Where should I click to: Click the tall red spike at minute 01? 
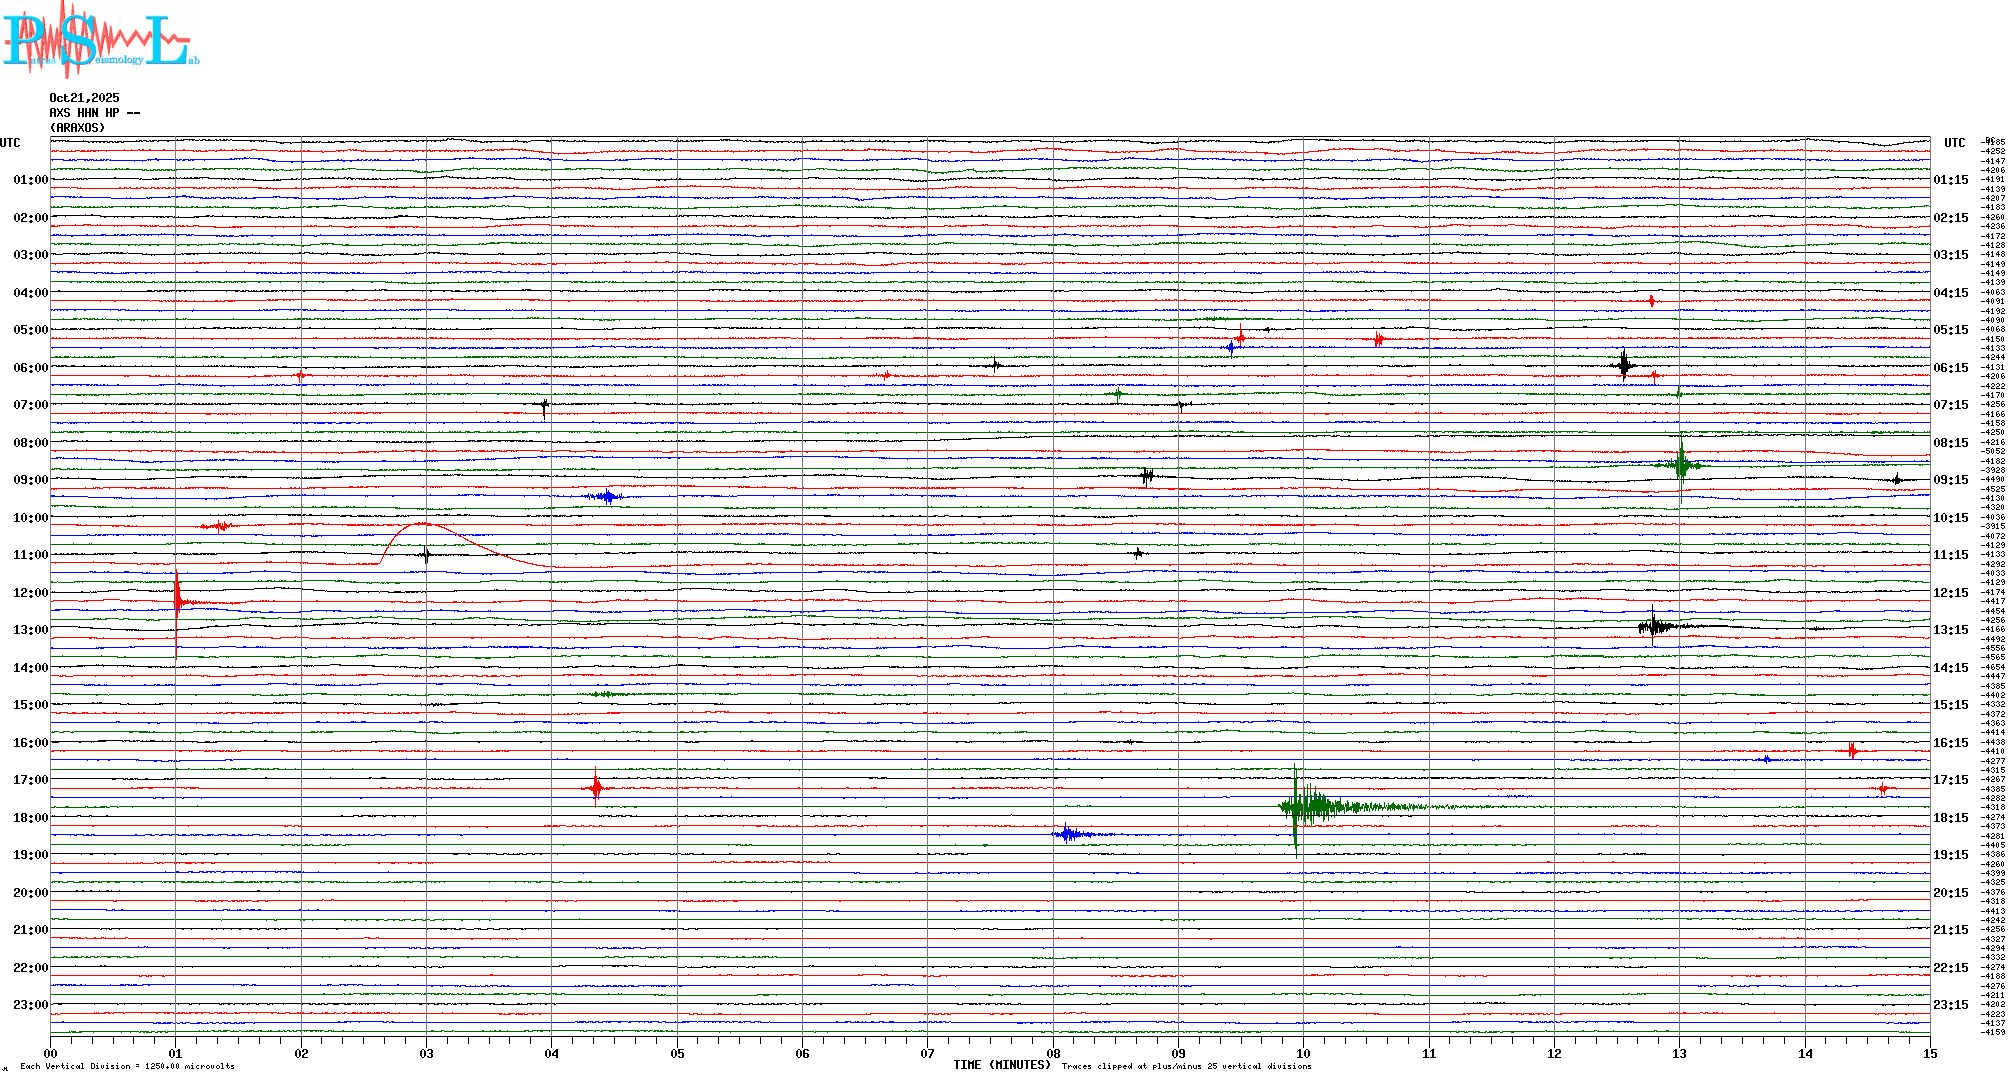pyautogui.click(x=177, y=602)
